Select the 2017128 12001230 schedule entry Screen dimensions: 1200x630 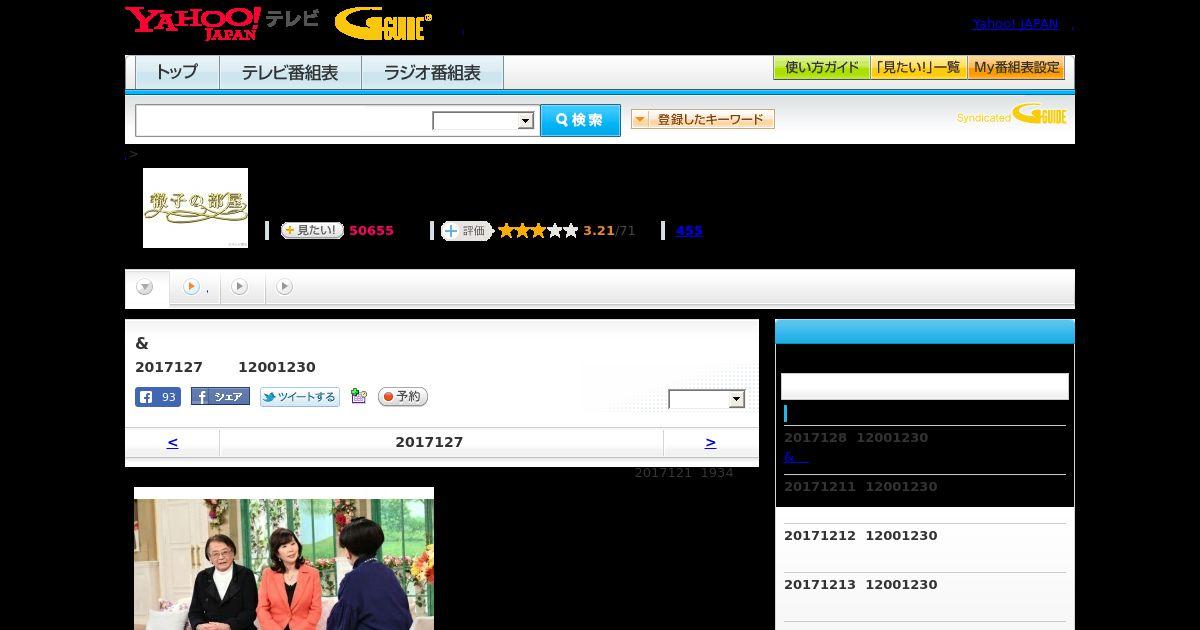(x=856, y=438)
